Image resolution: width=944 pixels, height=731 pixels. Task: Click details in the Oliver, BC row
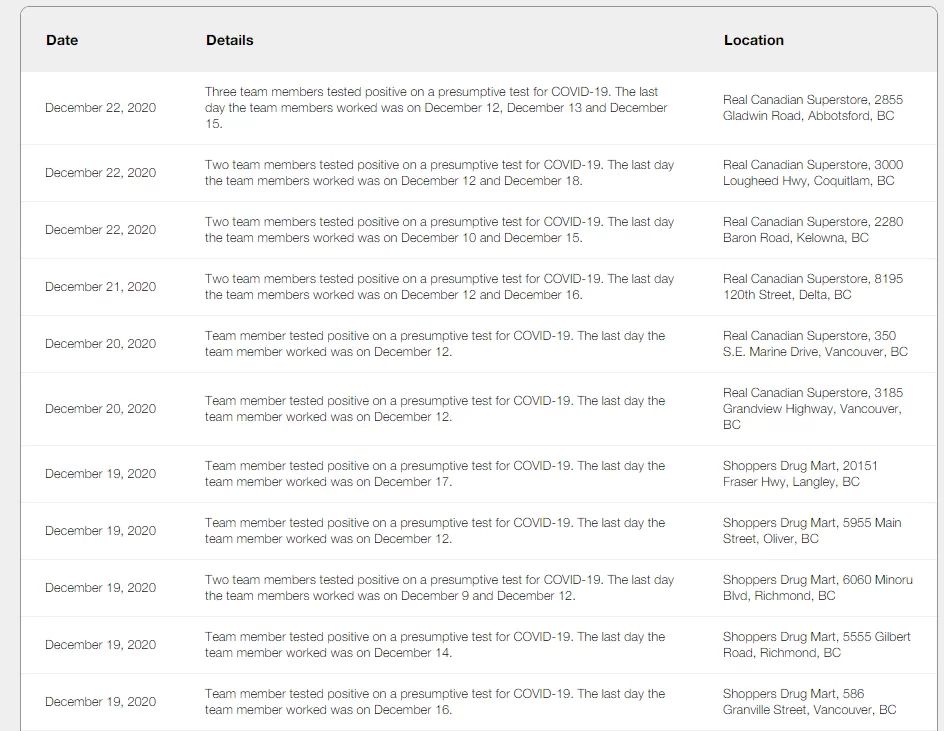(x=435, y=530)
